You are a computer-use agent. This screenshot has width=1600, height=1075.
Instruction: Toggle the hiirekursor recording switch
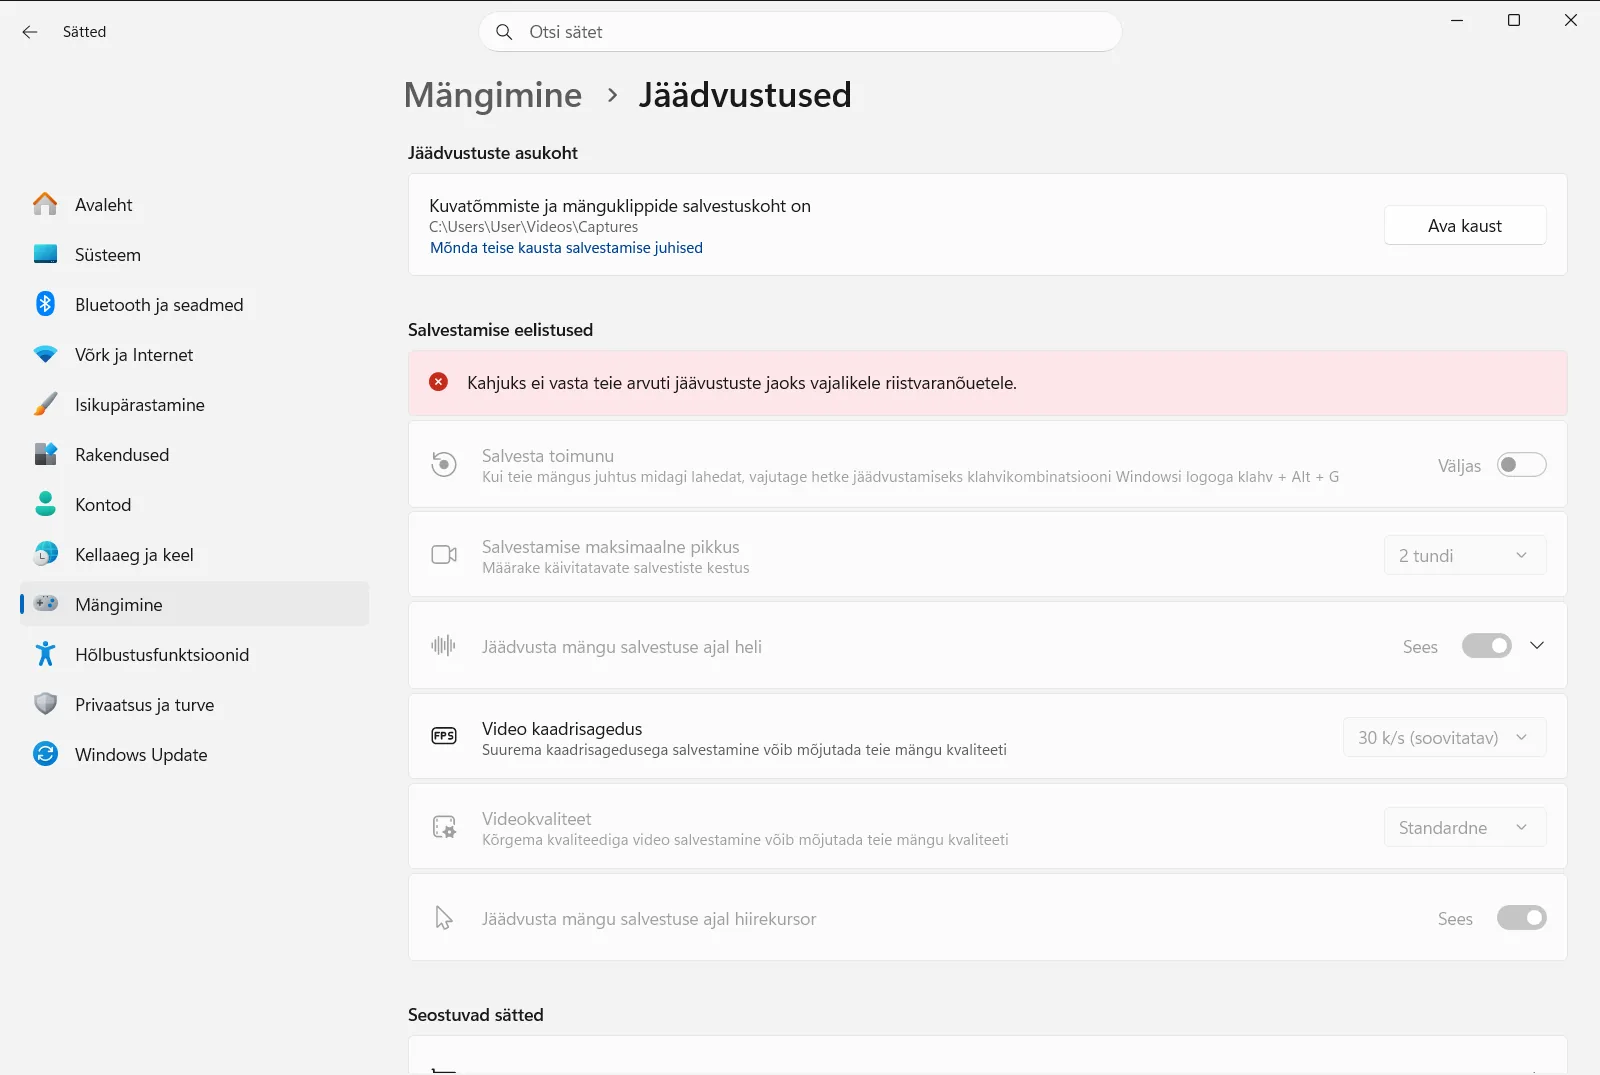click(1521, 918)
